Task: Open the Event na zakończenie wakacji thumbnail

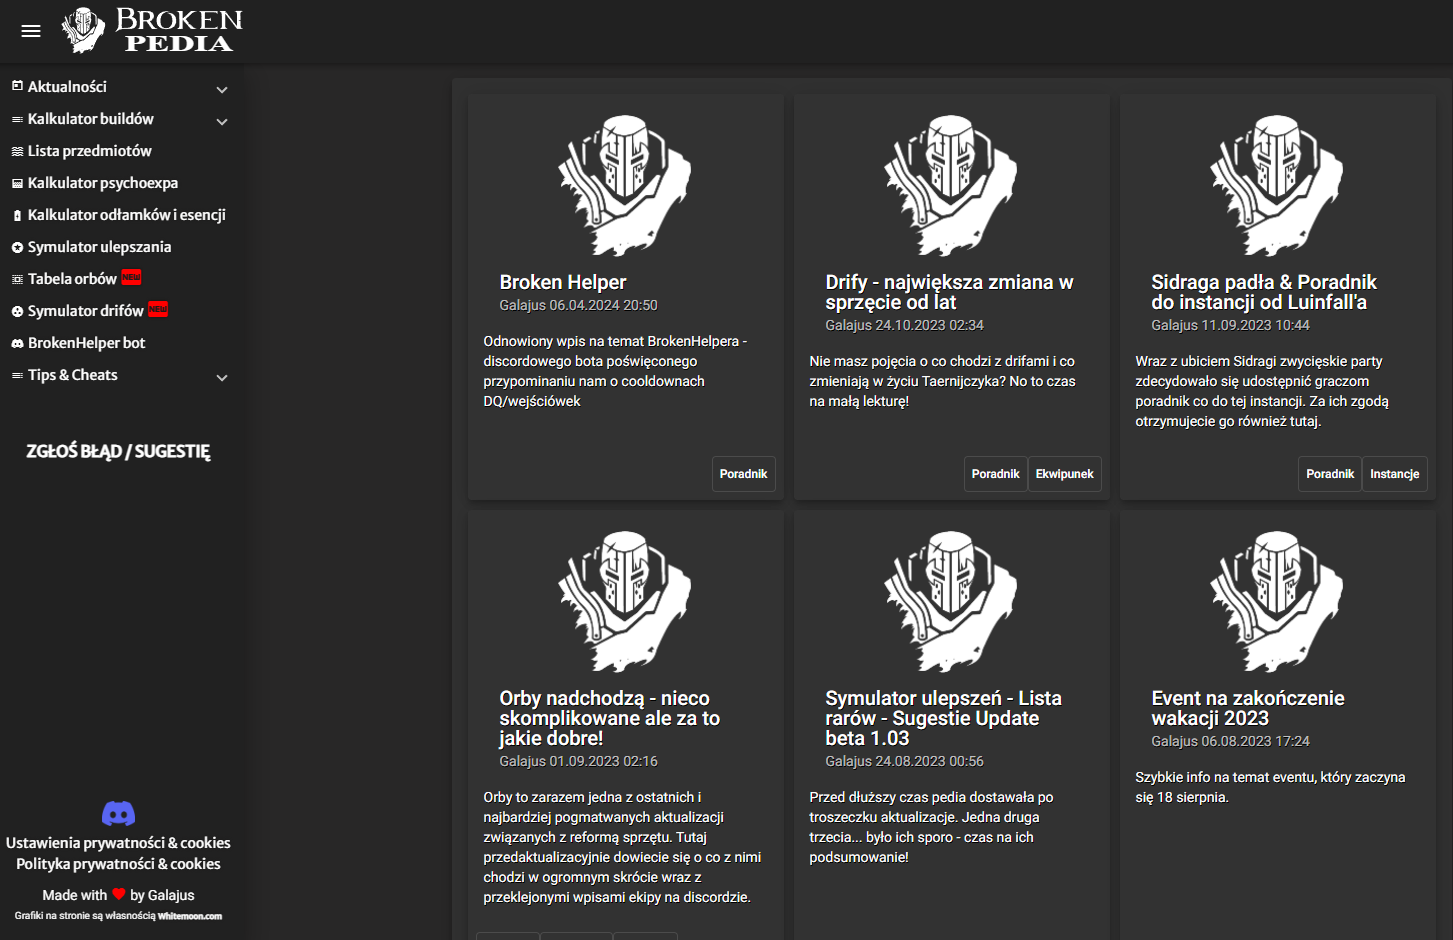Action: click(x=1277, y=601)
